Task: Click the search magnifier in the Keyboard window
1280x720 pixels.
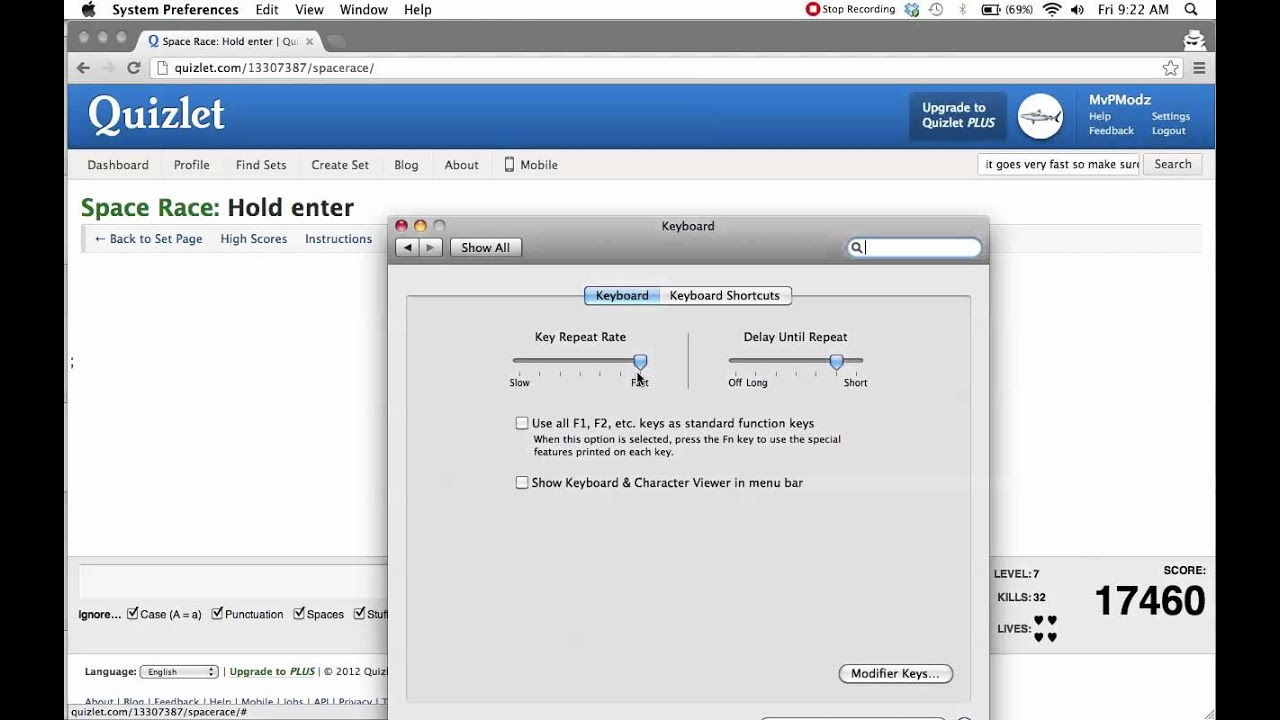Action: pyautogui.click(x=856, y=248)
